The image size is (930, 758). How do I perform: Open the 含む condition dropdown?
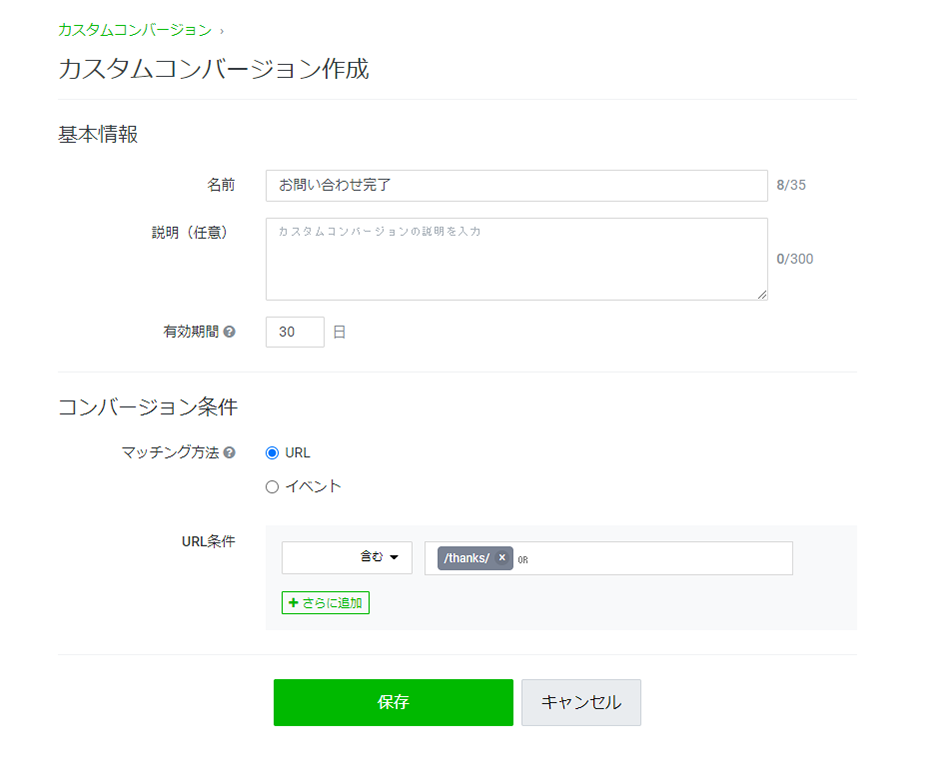pyautogui.click(x=347, y=557)
